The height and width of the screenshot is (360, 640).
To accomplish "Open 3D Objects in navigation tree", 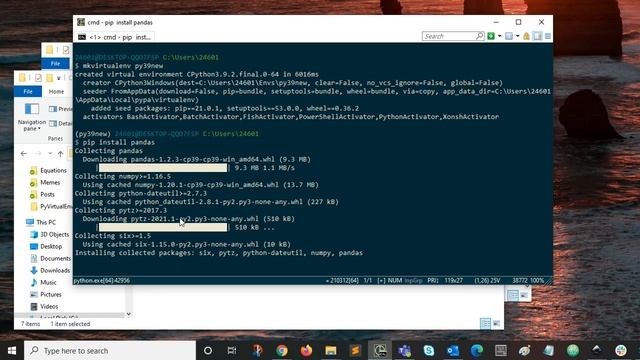I will 50,234.
